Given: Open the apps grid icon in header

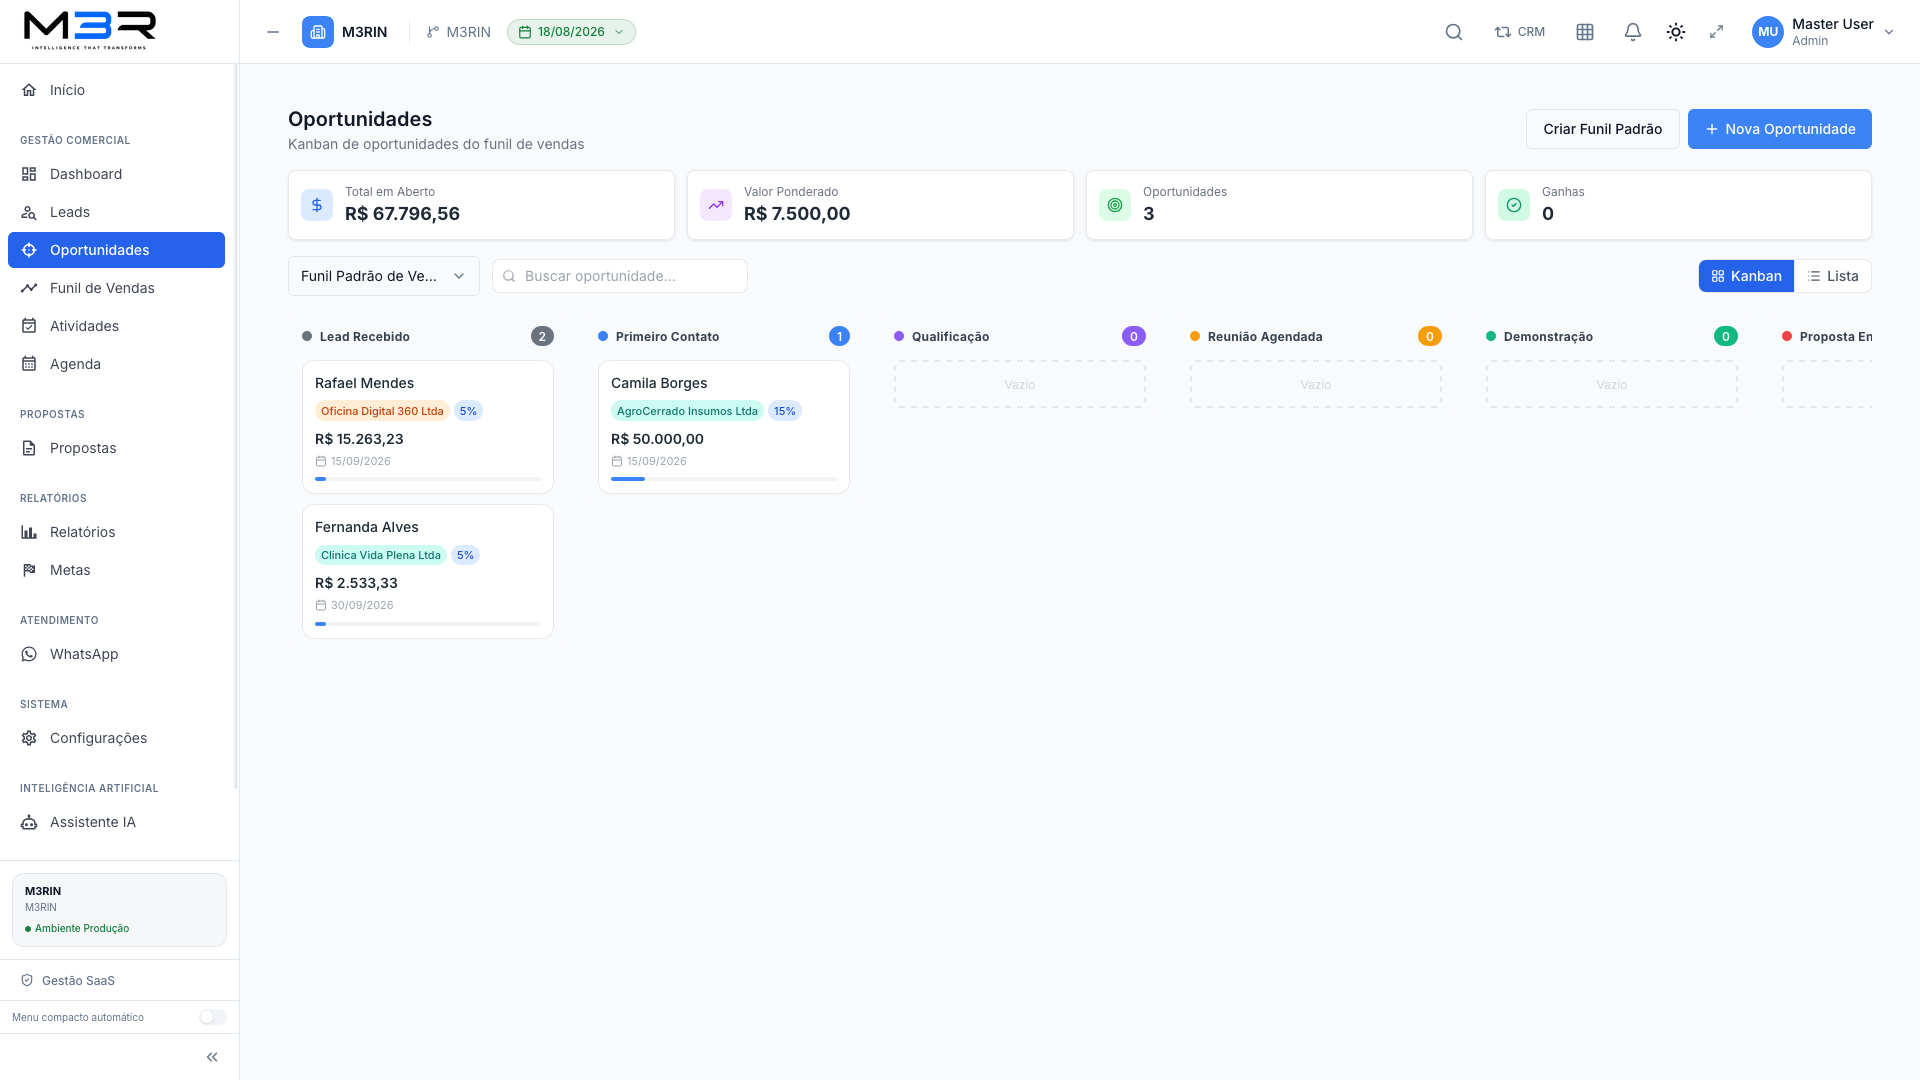Looking at the screenshot, I should (1585, 32).
